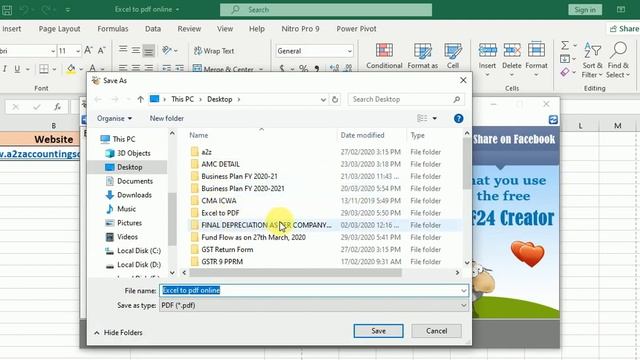Screen dimensions: 640x360
Task: Switch to the Data tab
Action: (x=153, y=29)
